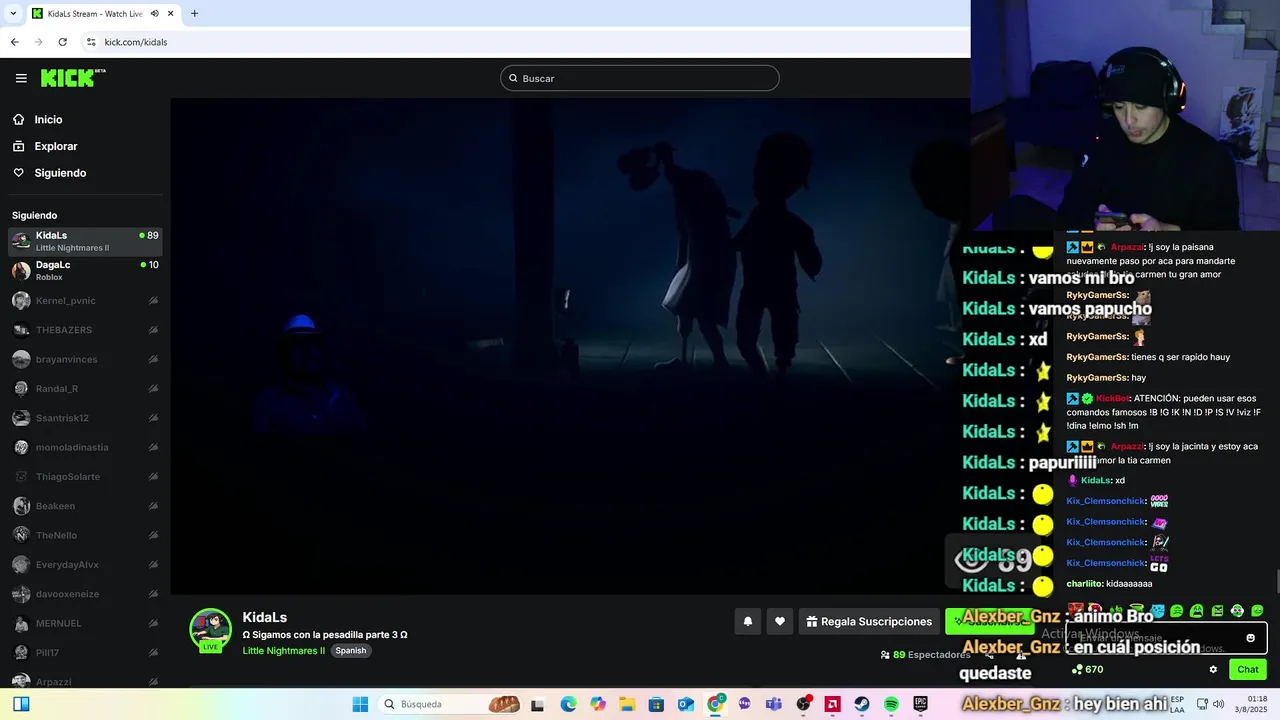The width and height of the screenshot is (1280, 720).
Task: Select KidaLs channel in following list
Action: click(85, 241)
